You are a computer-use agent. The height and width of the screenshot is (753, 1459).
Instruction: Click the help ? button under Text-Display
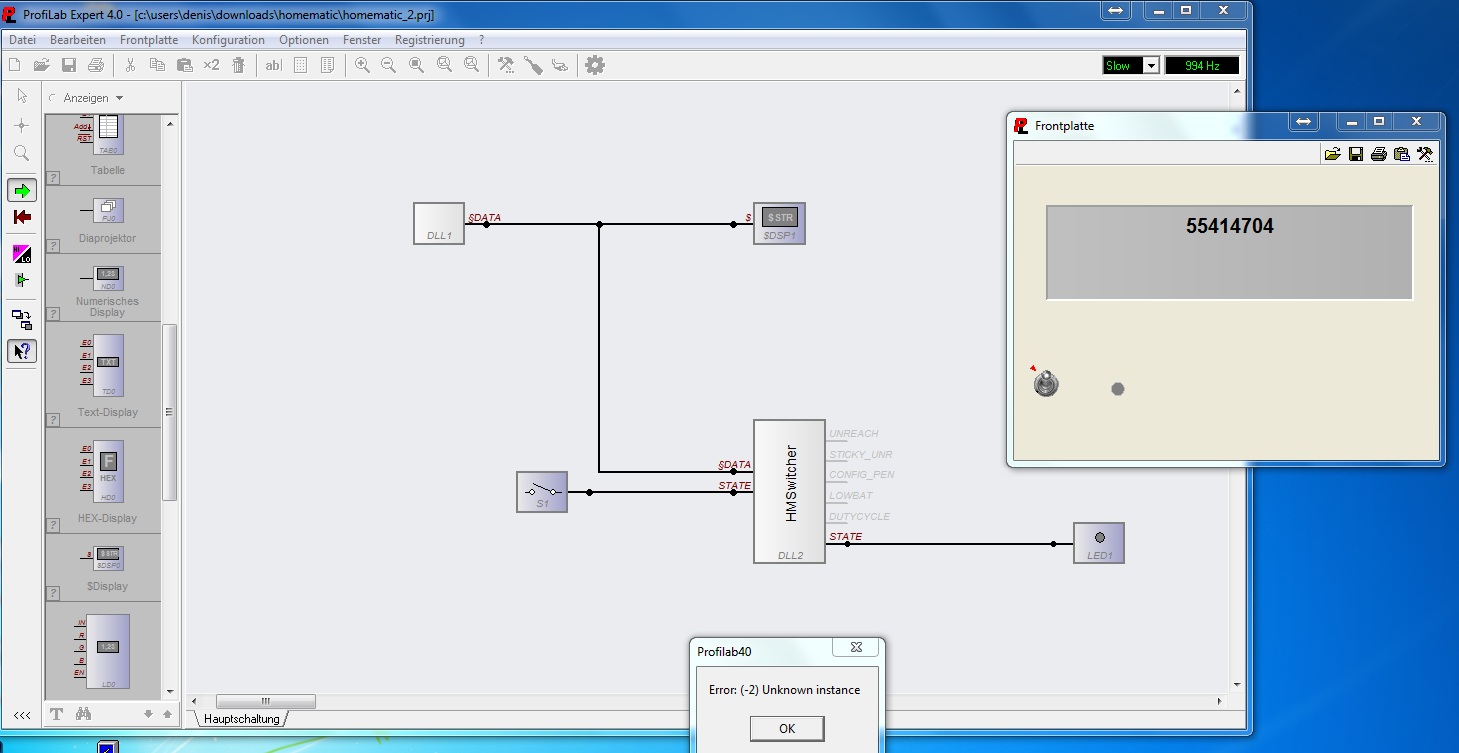pos(53,420)
